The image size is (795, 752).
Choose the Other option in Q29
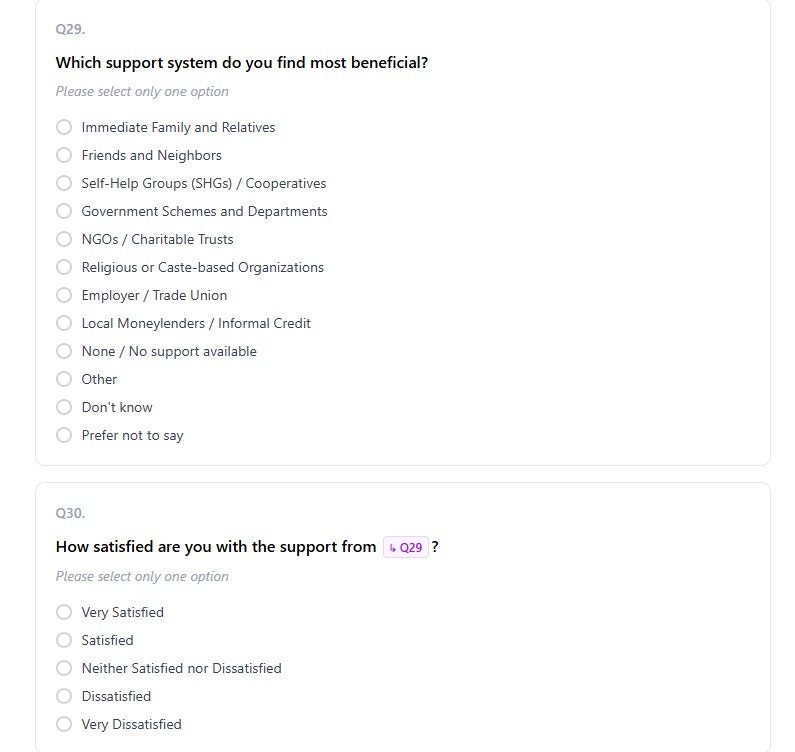point(64,379)
